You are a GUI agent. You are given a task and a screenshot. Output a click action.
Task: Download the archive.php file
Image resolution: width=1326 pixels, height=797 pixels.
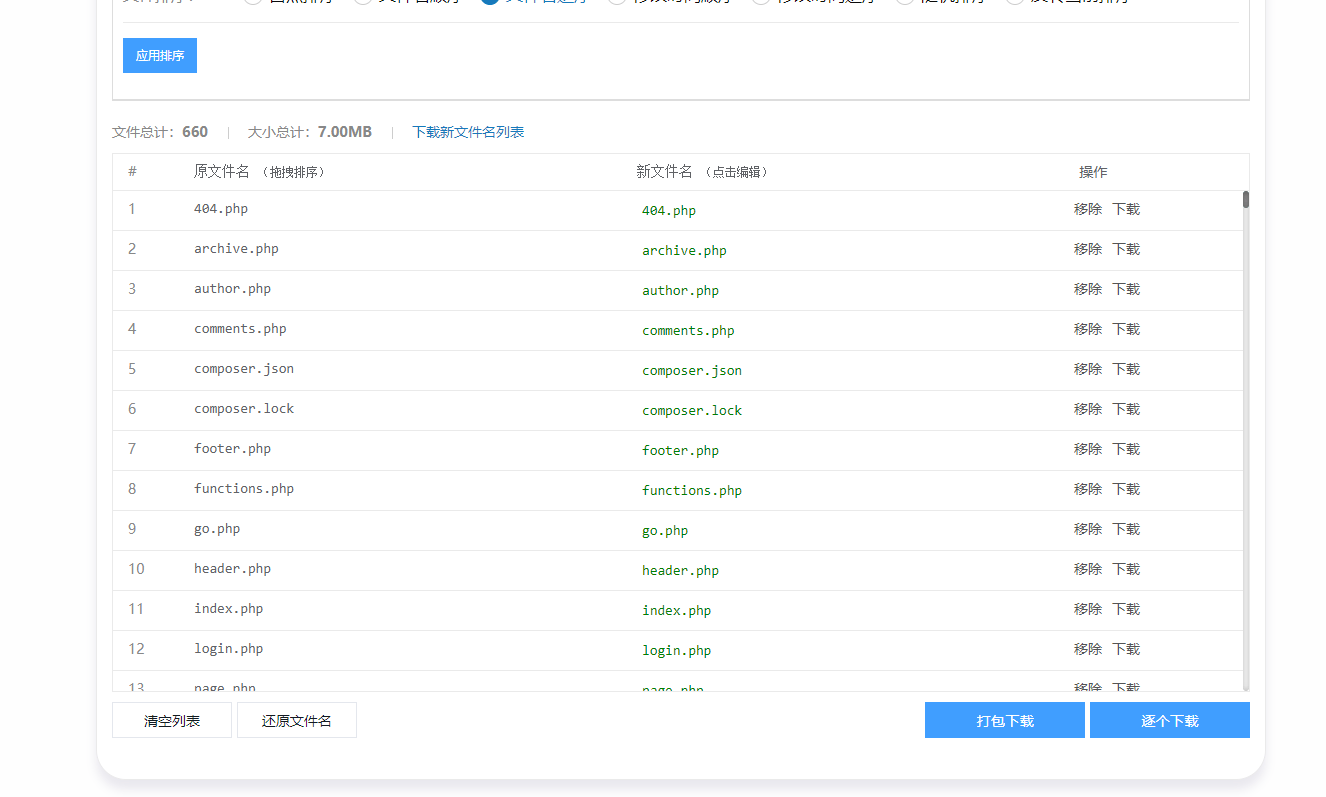click(x=1125, y=248)
